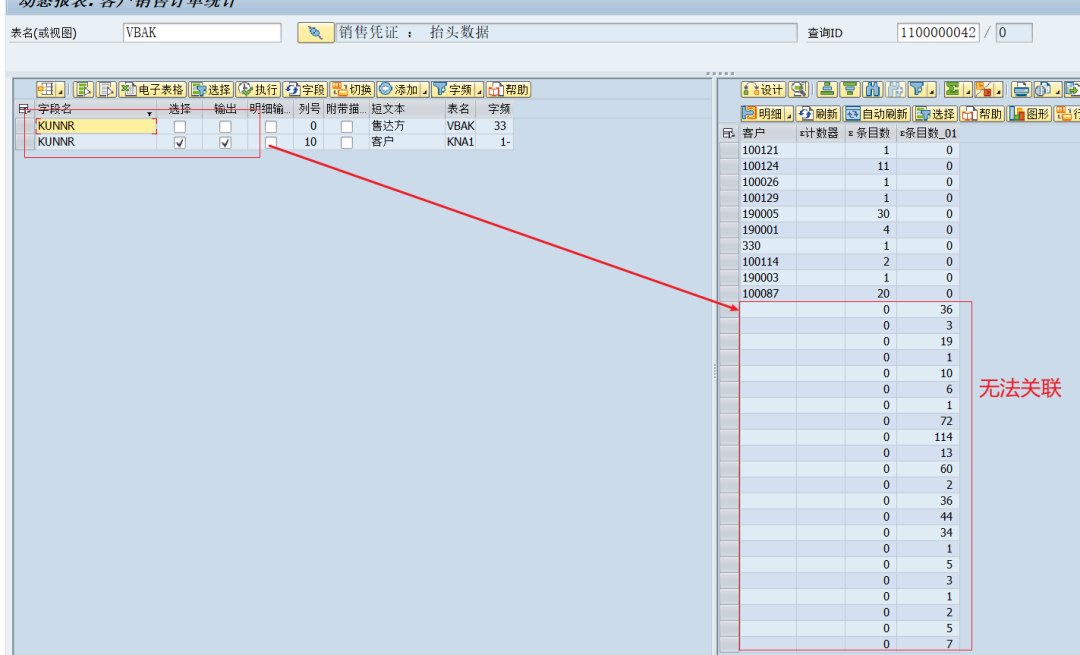Uncheck 选择 checkbox for KNA1 KUNNR row
Viewport: 1080px width, 655px height.
coord(180,143)
